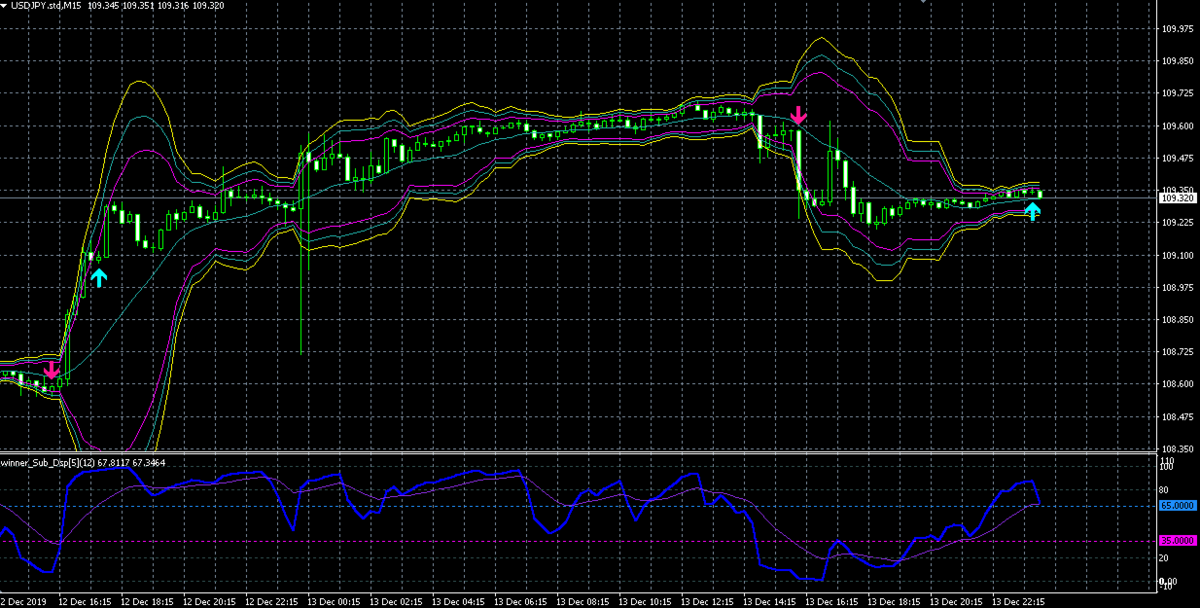The image size is (1200, 608).
Task: Click the 109.351 high value in the header
Action: pos(139,6)
